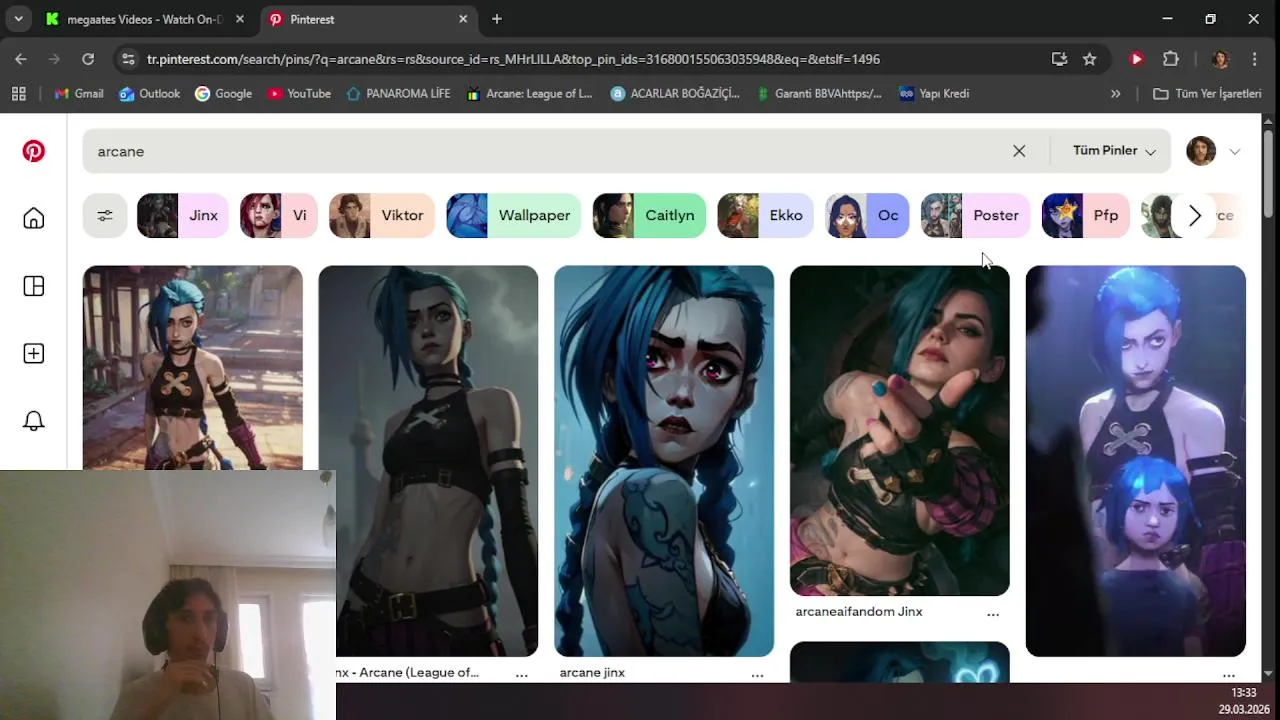Open the Chrome profile avatar

[x=1220, y=59]
